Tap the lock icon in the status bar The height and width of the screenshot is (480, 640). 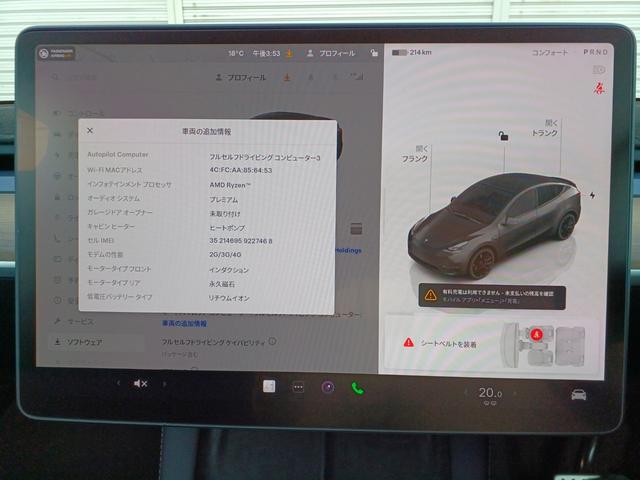pyautogui.click(x=374, y=53)
